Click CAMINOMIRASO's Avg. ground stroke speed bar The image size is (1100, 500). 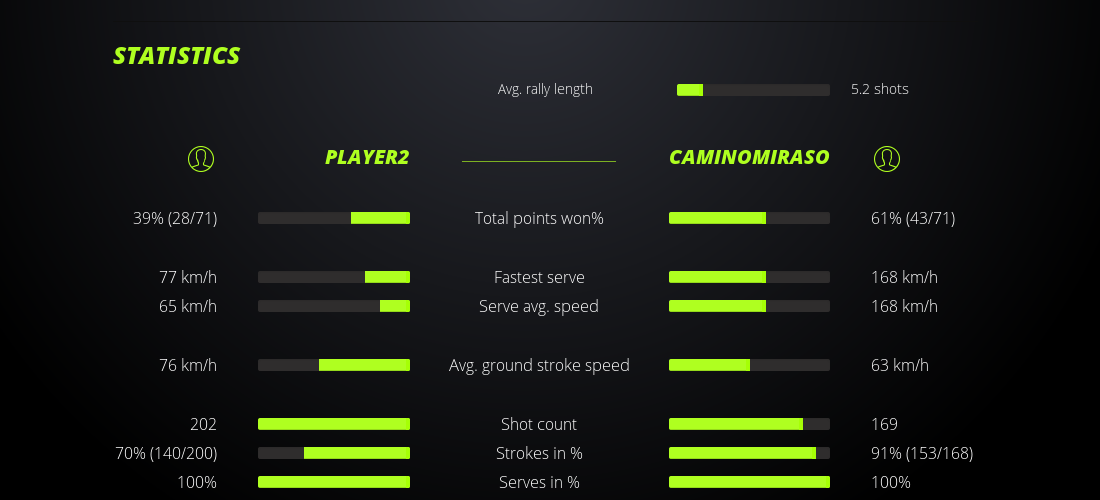(x=749, y=365)
